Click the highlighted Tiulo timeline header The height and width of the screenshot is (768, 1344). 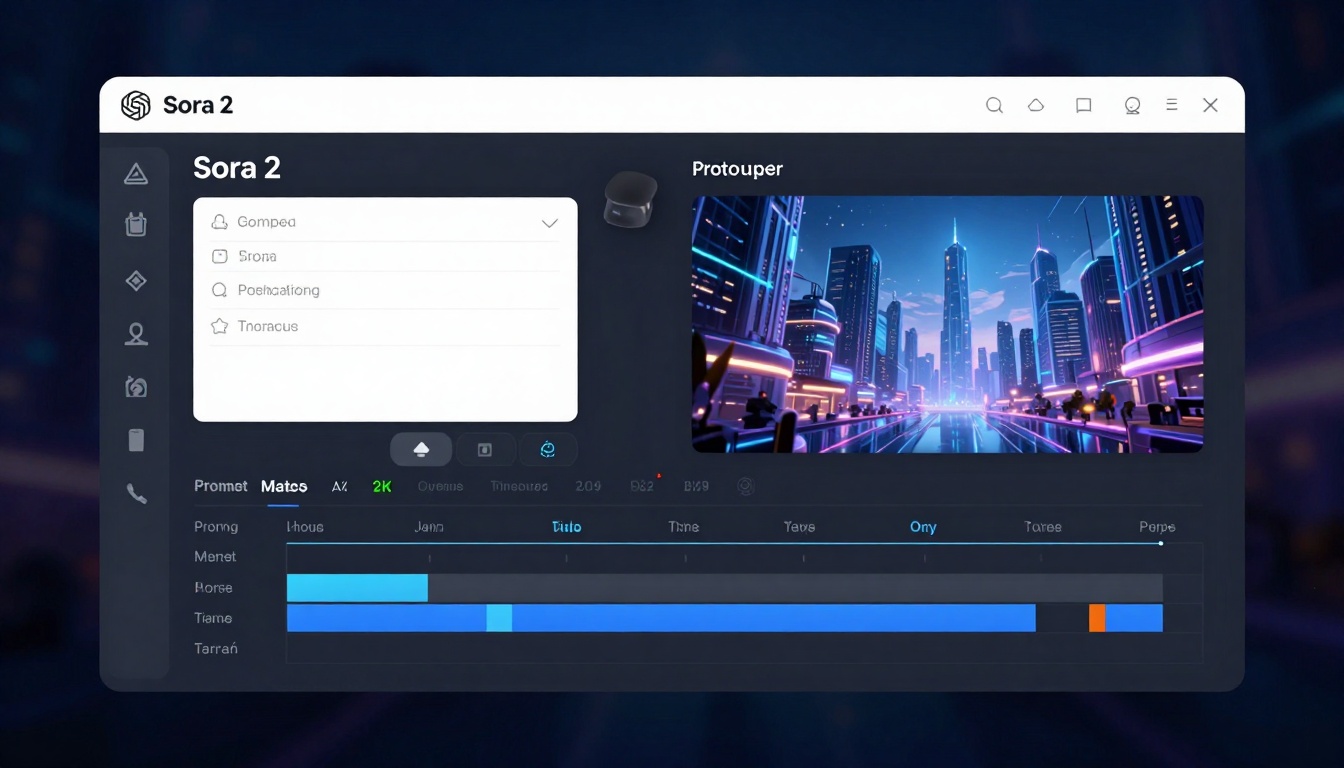coord(566,526)
